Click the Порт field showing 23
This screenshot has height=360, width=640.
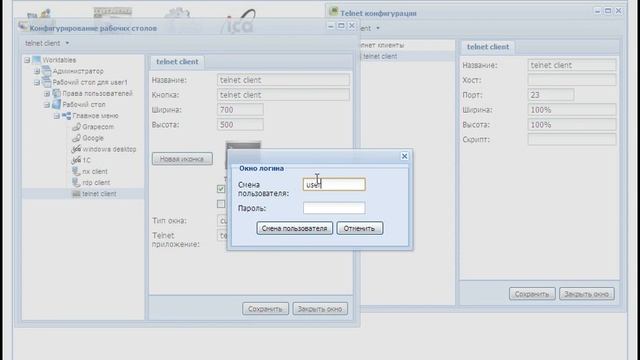pyautogui.click(x=551, y=95)
